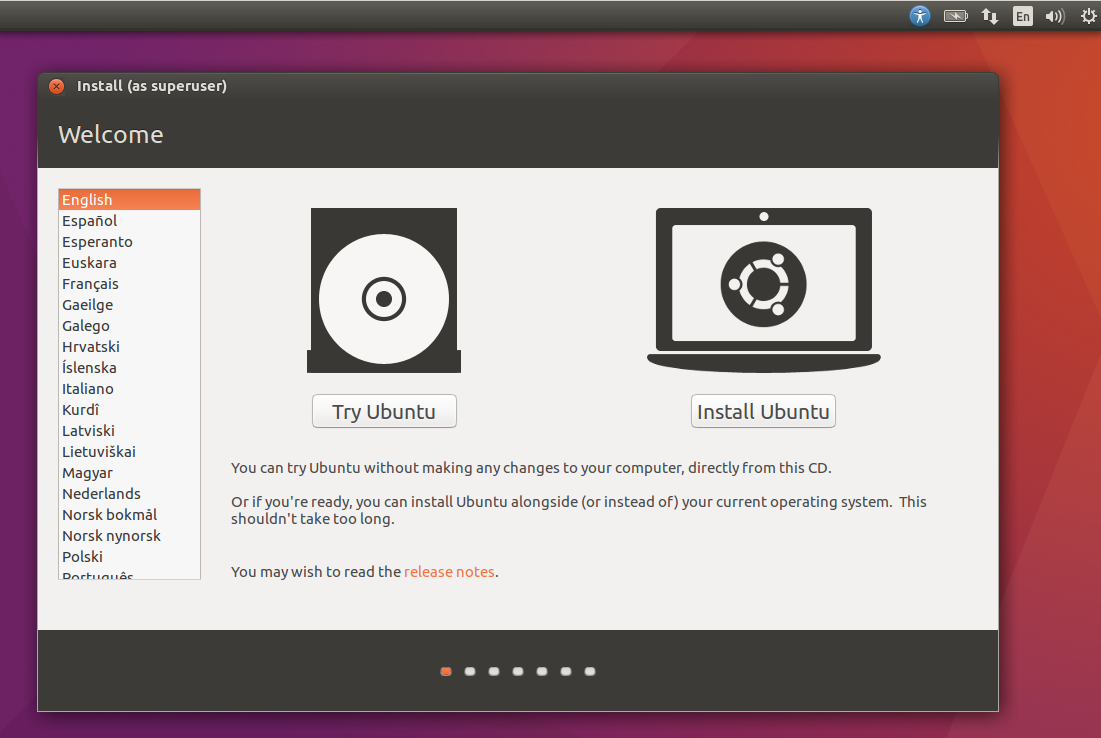
Task: Click the Try Ubuntu button
Action: 383,411
